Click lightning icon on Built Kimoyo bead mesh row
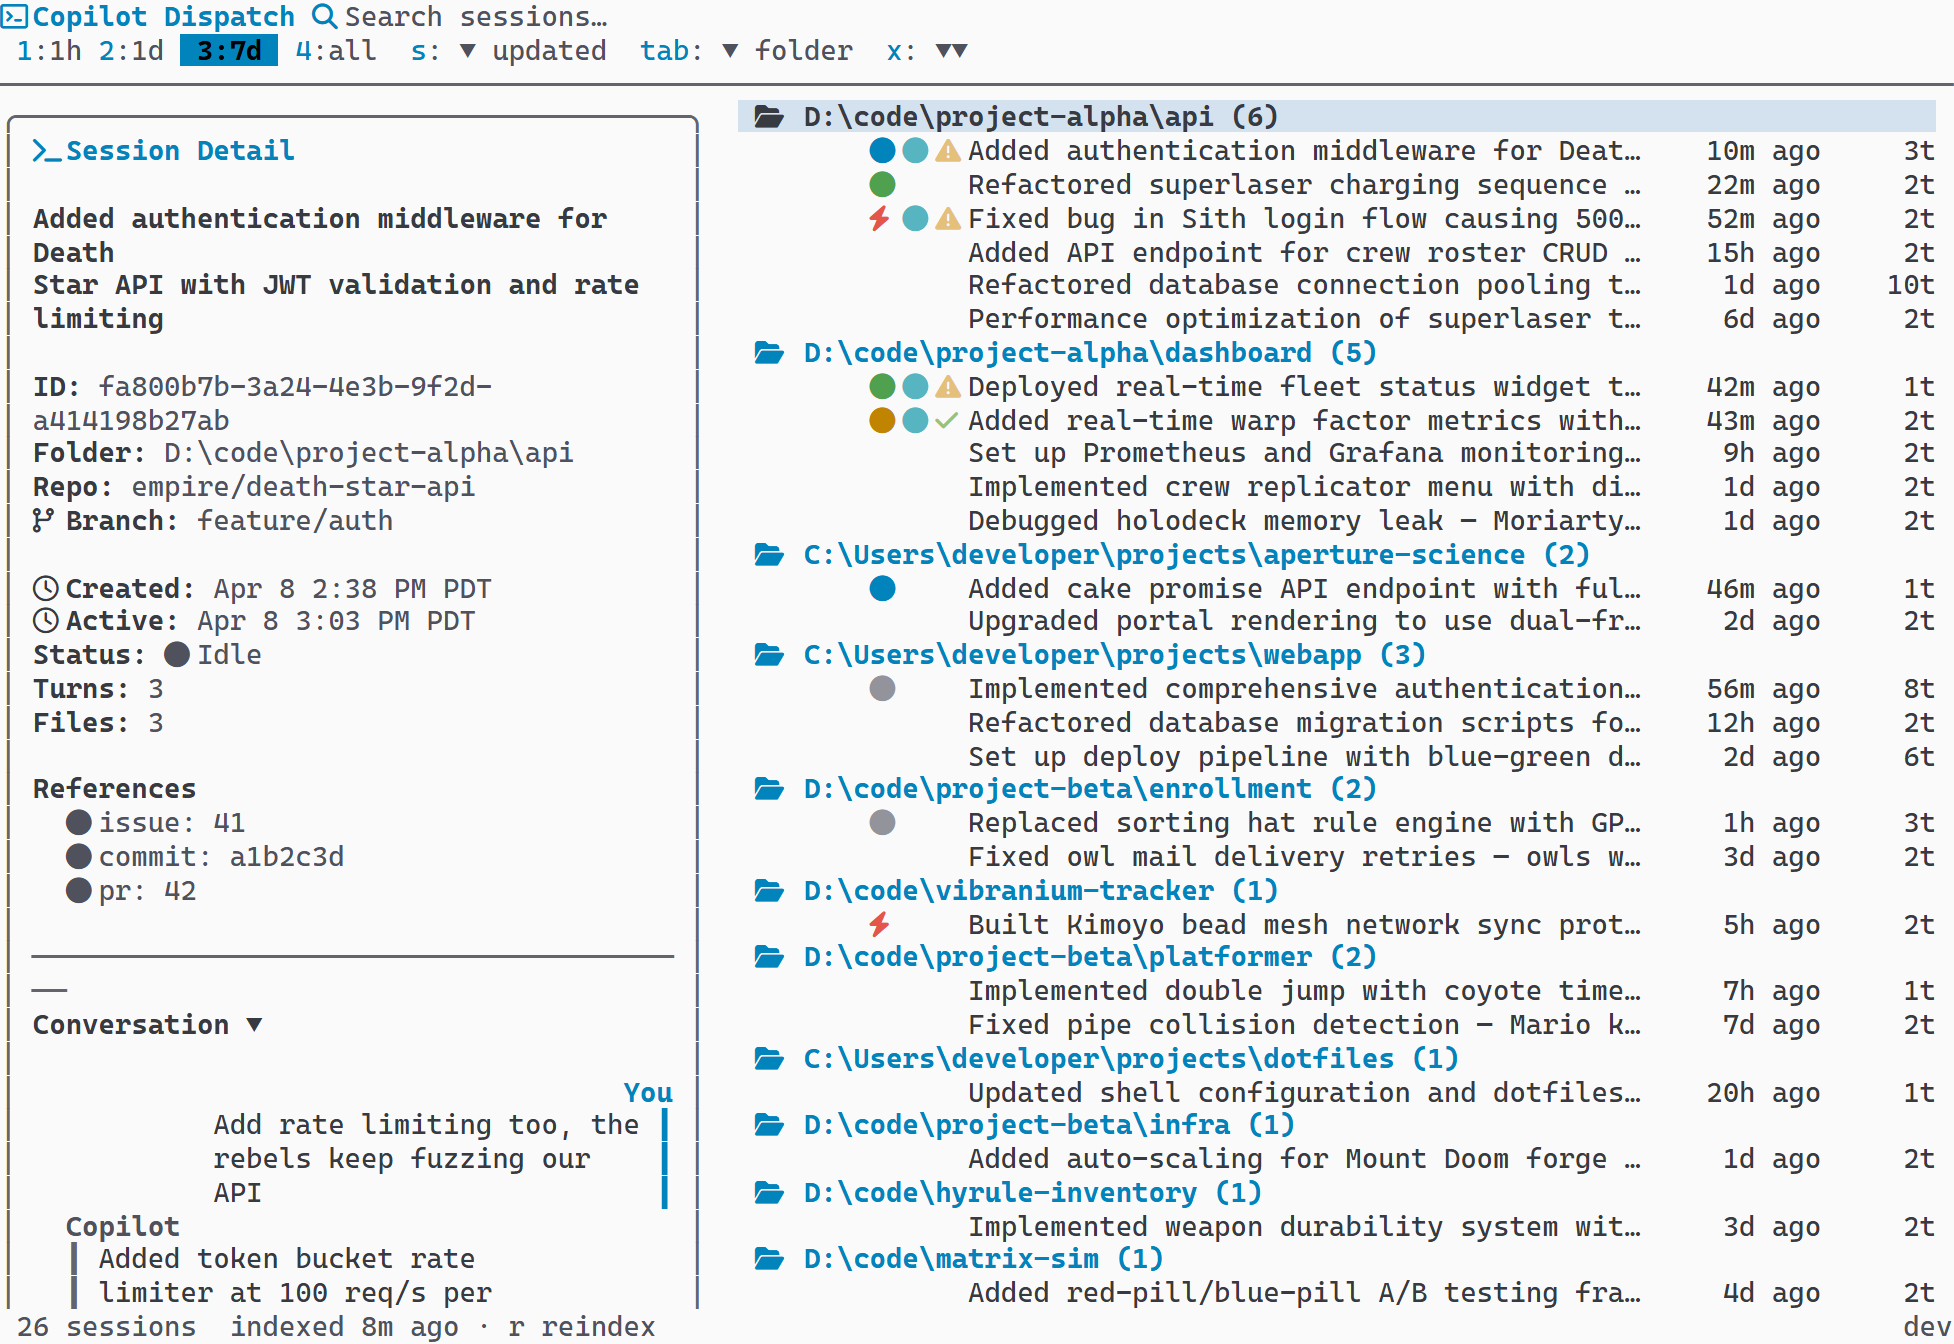 880,924
